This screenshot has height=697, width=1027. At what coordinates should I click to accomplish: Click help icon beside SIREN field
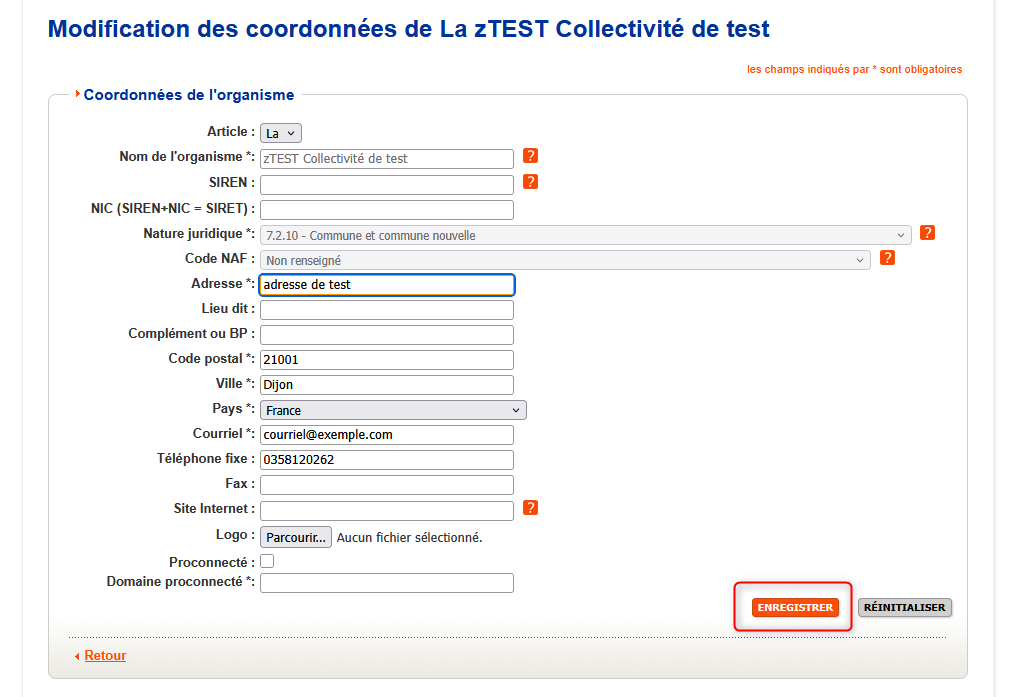click(531, 182)
